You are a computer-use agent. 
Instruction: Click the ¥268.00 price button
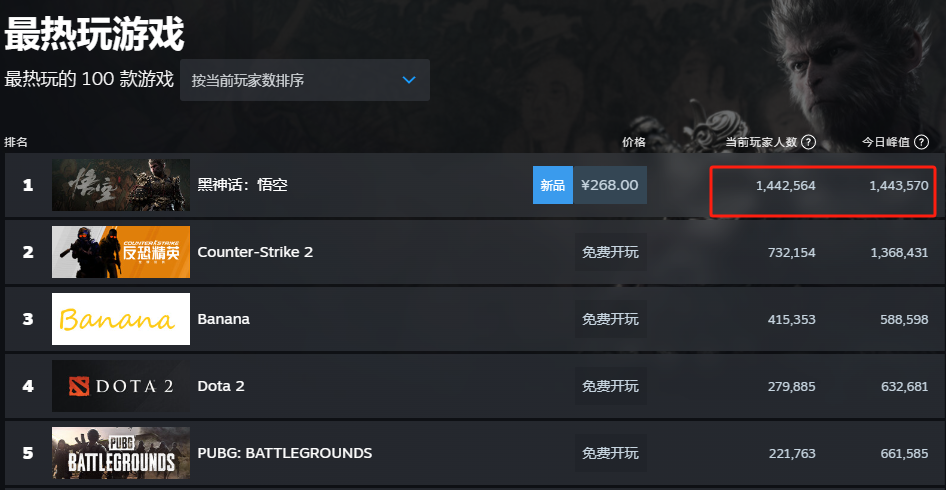609,185
